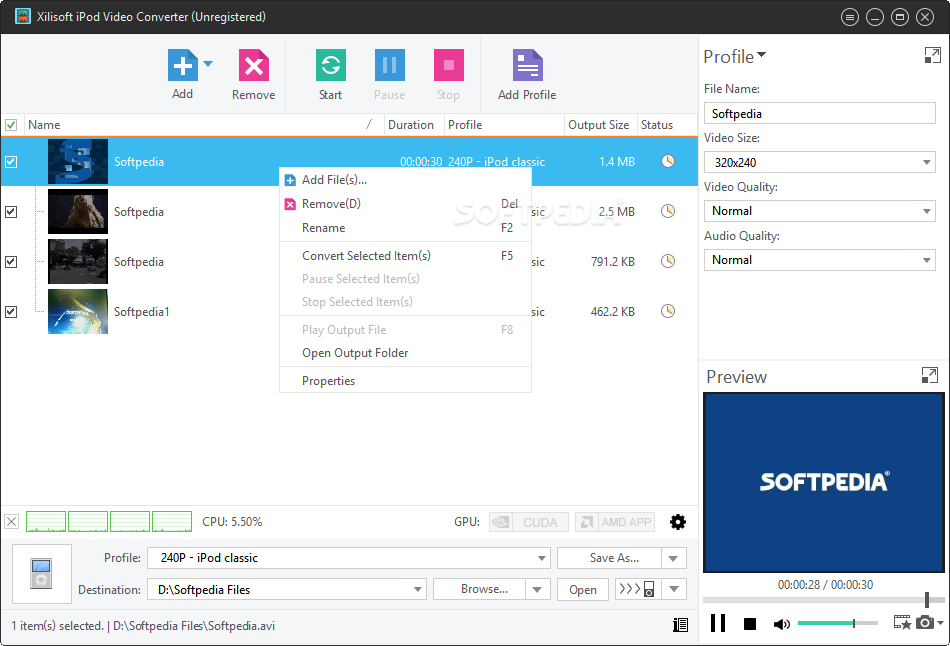Uncheck the highlighted Softpedia row checkbox
This screenshot has width=950, height=646.
[11, 162]
